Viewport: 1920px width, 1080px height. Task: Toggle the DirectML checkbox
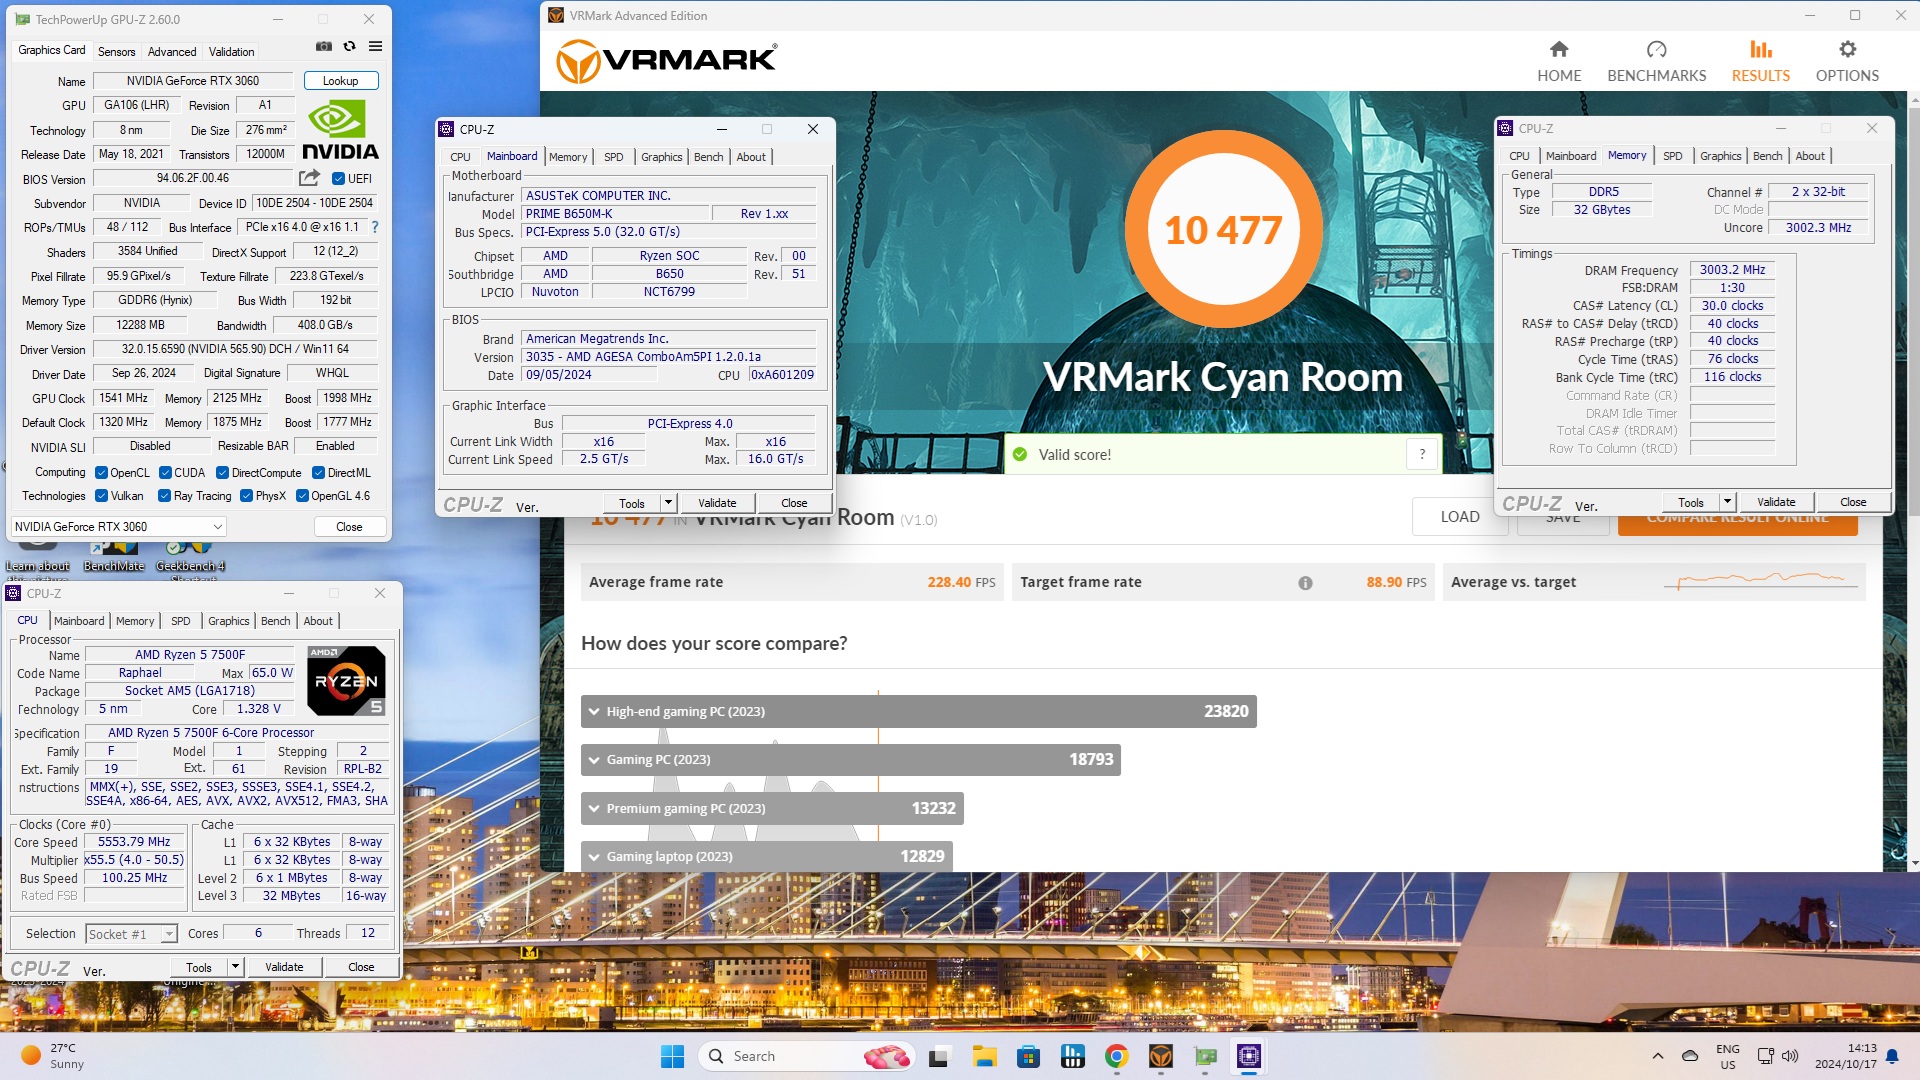click(x=318, y=473)
